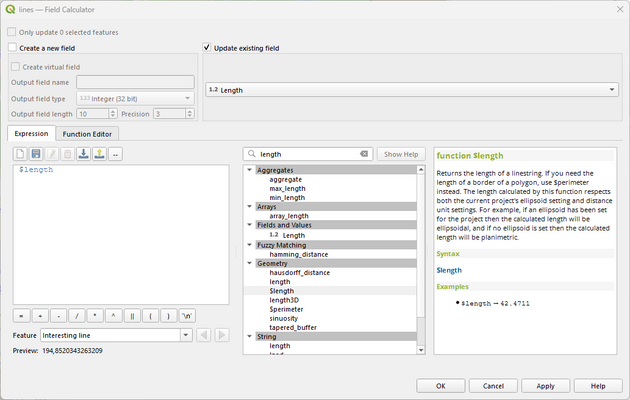Open the existing field Length dropdown
This screenshot has width=630, height=400.
[x=412, y=90]
